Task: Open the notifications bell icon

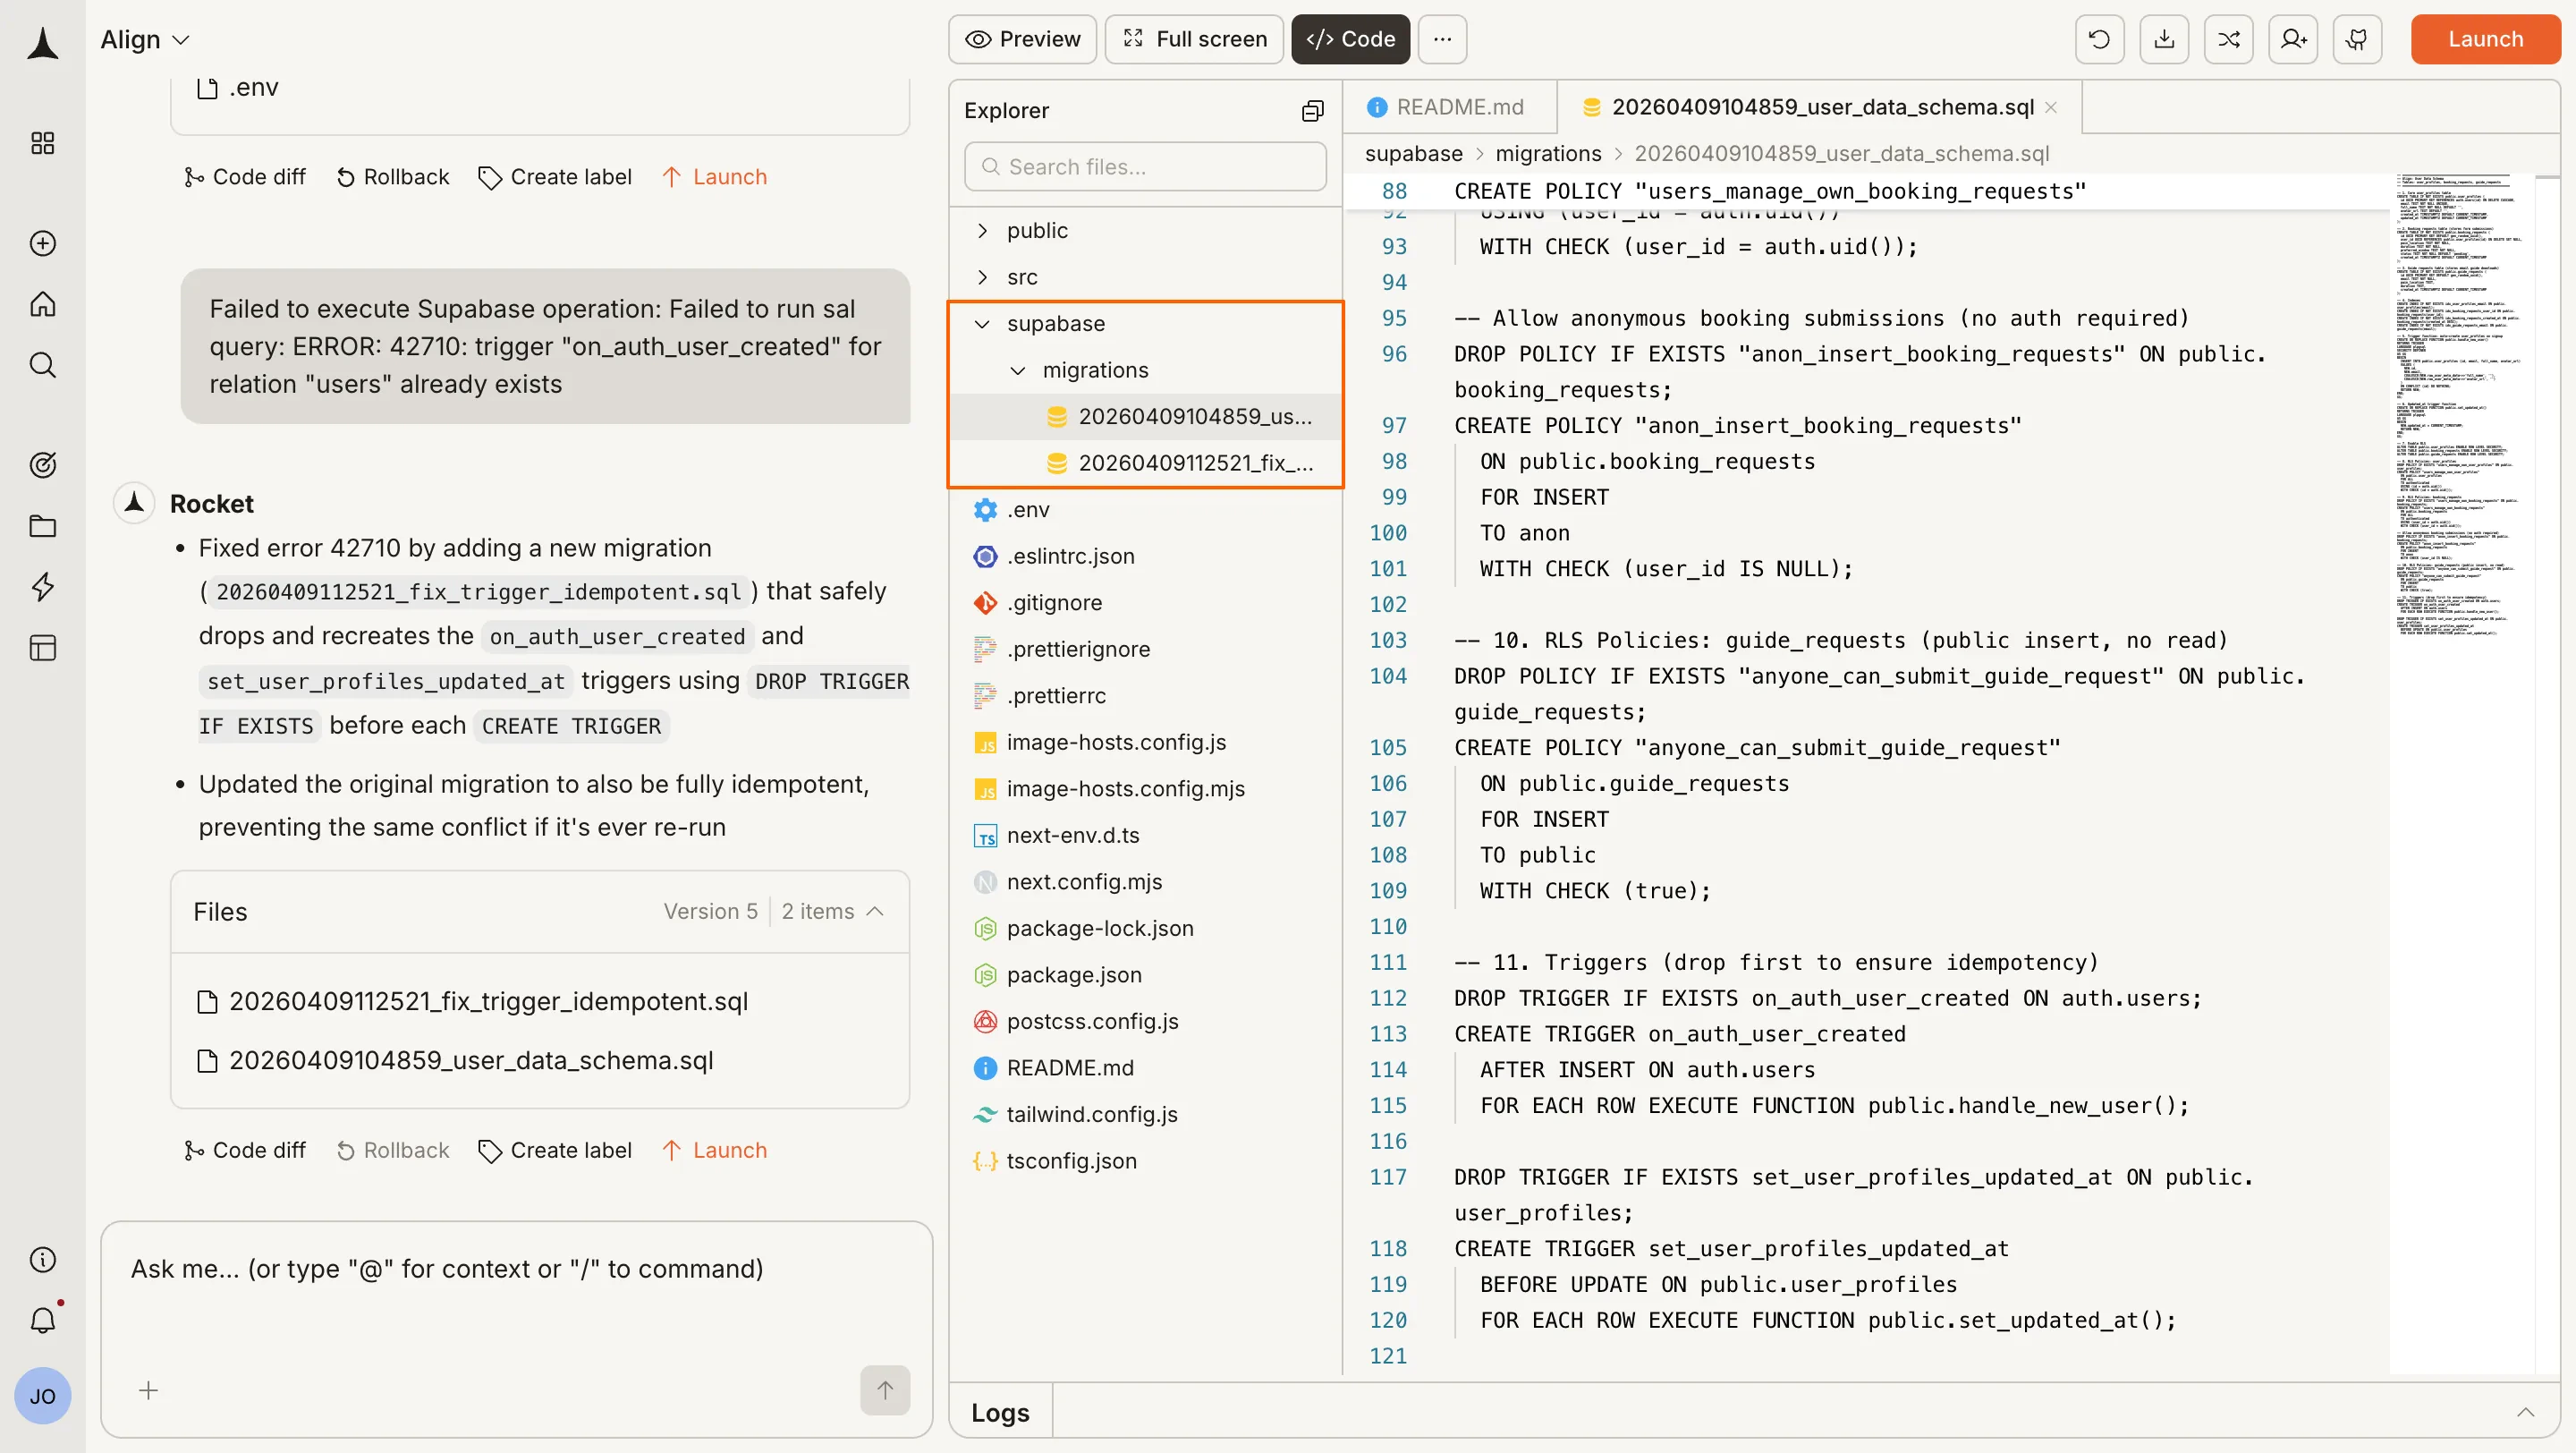Action: click(x=42, y=1320)
